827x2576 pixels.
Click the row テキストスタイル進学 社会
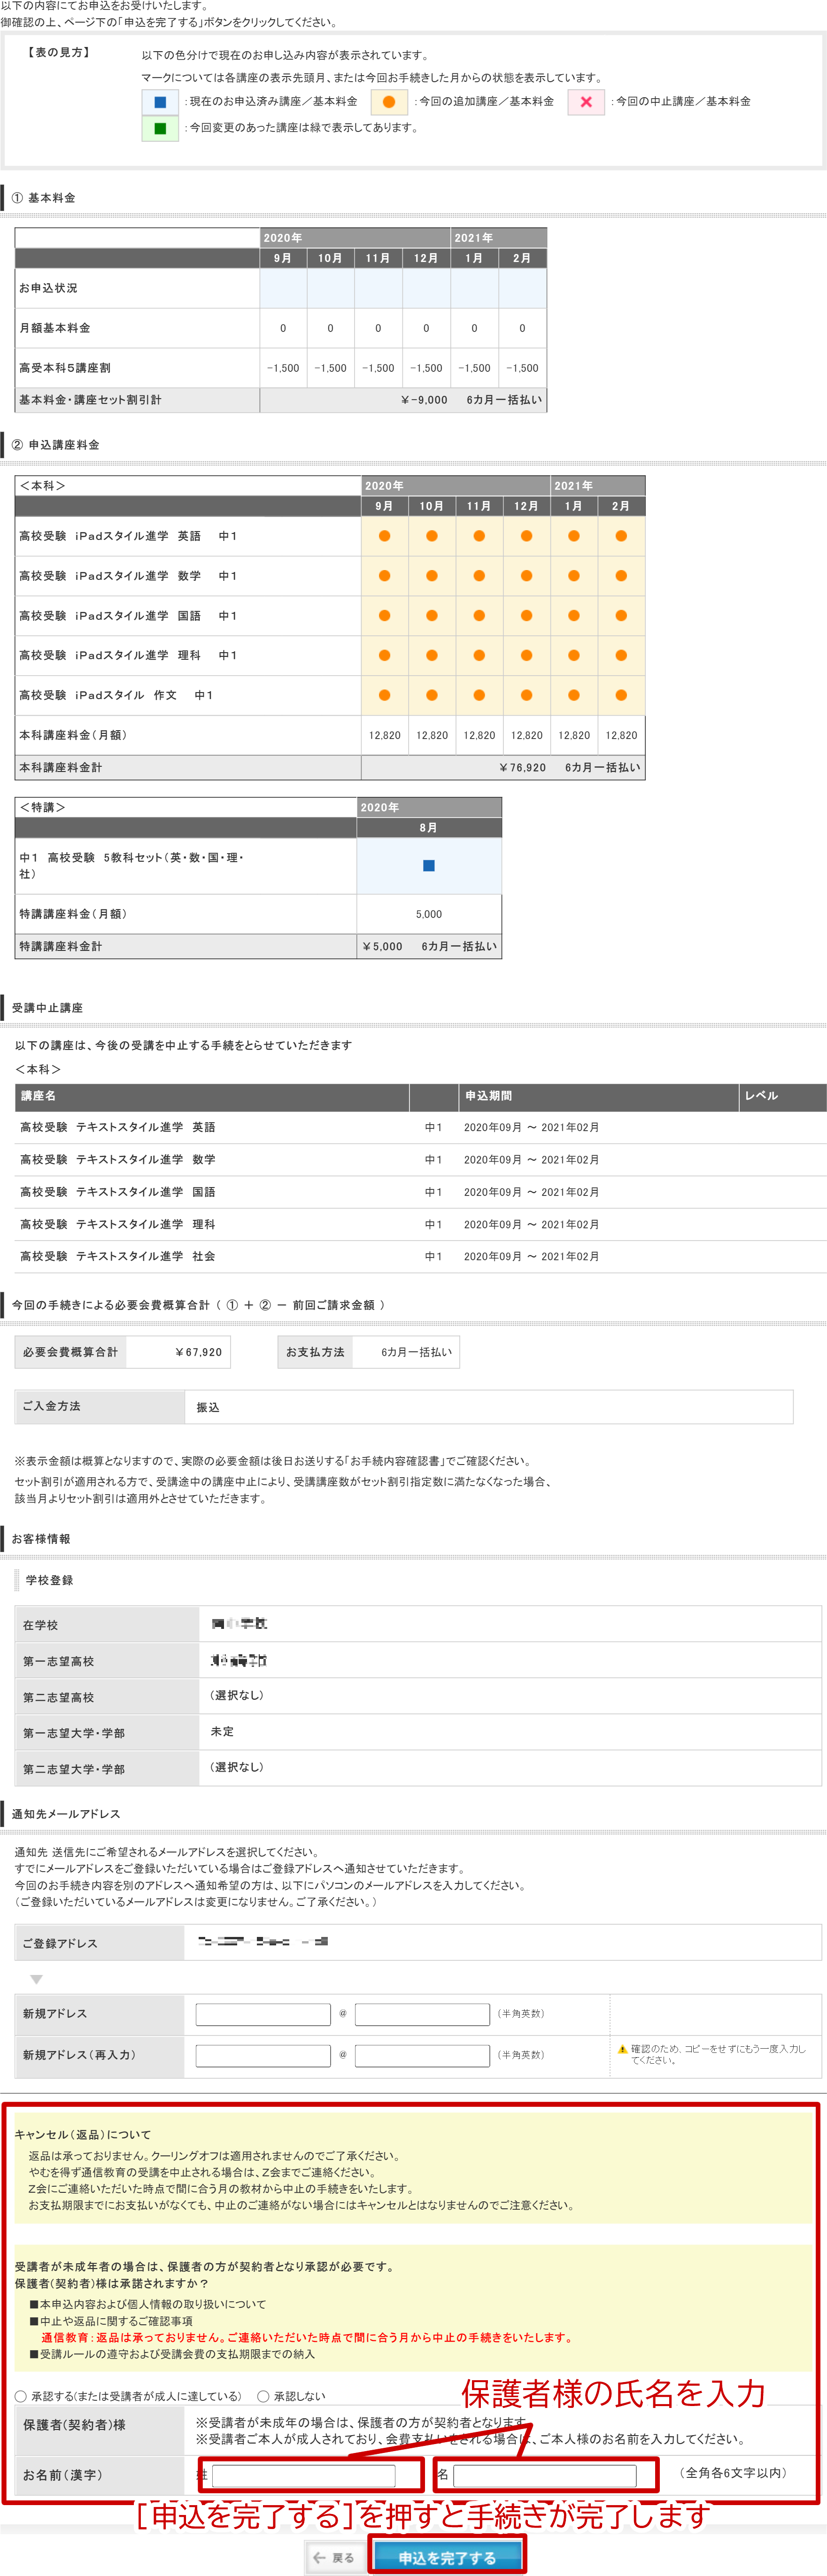click(420, 1256)
